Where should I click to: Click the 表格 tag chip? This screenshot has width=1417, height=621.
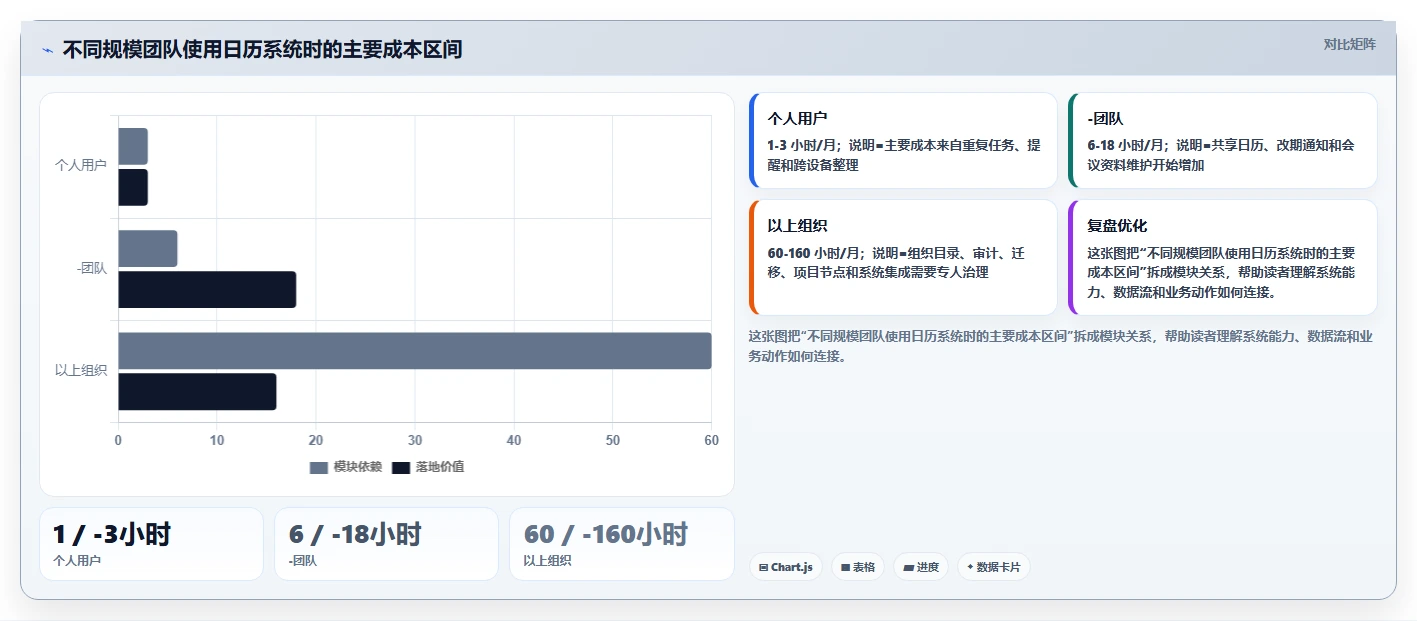858,567
